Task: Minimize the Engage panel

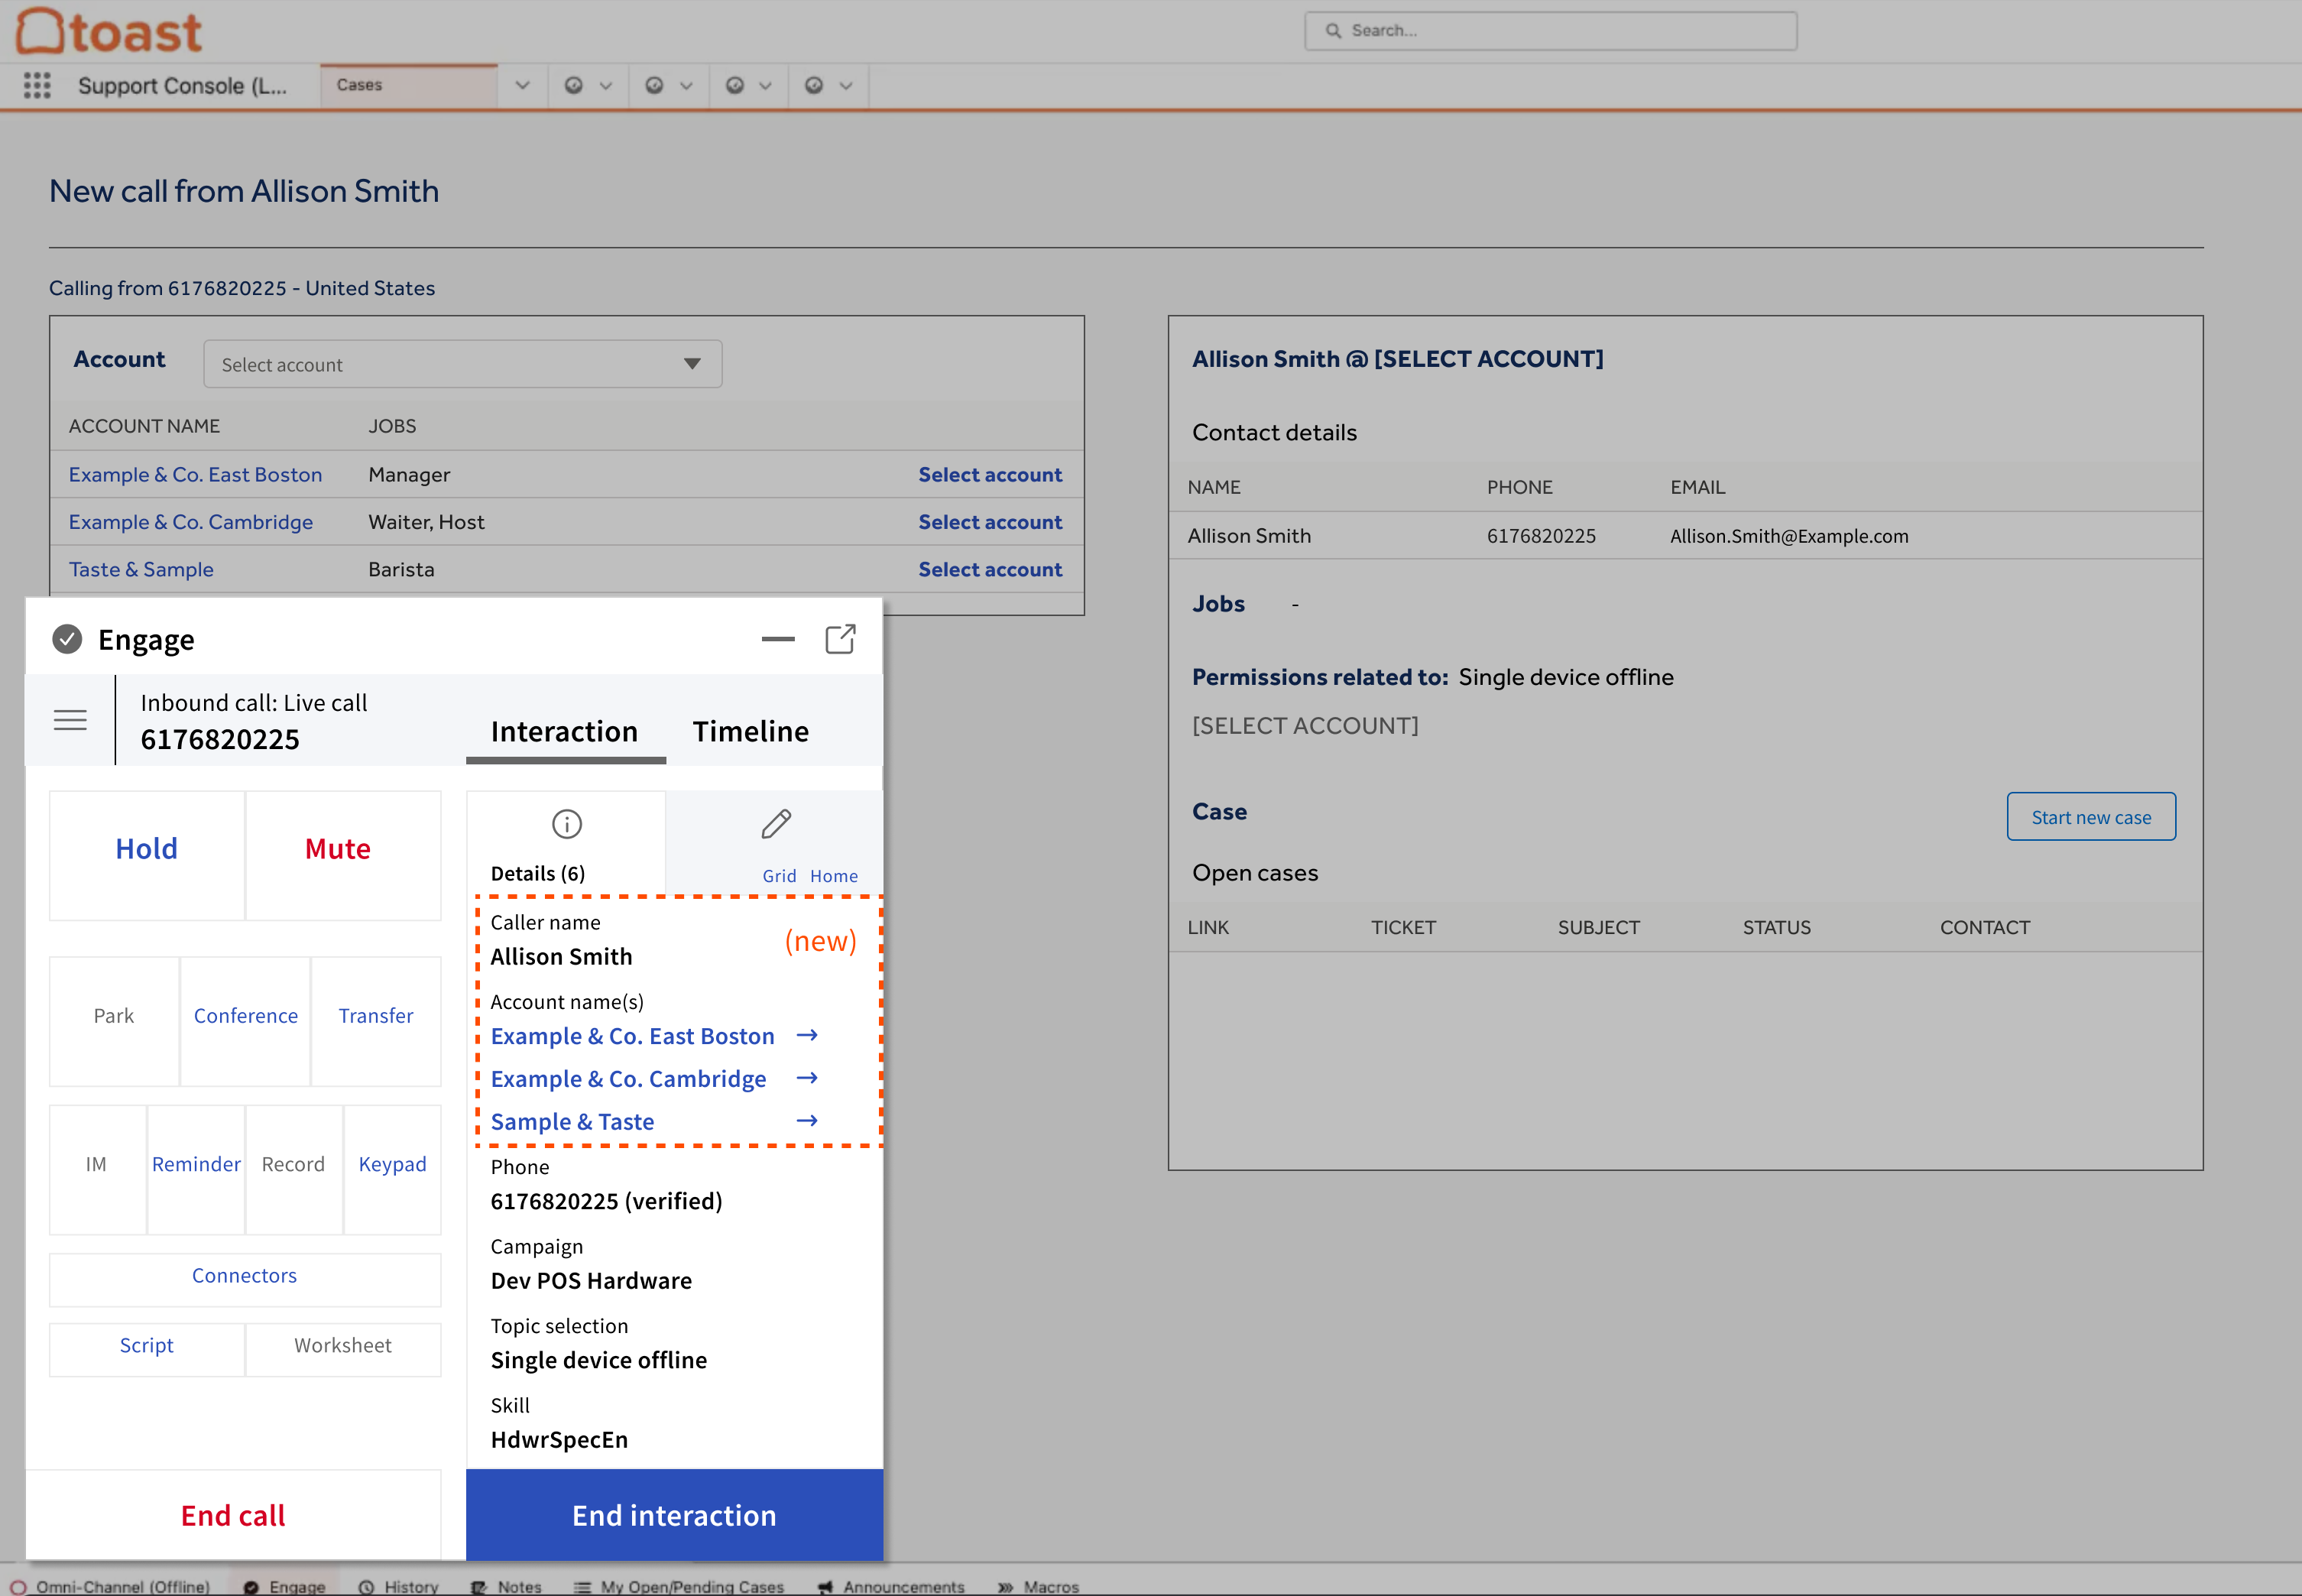Action: [778, 639]
